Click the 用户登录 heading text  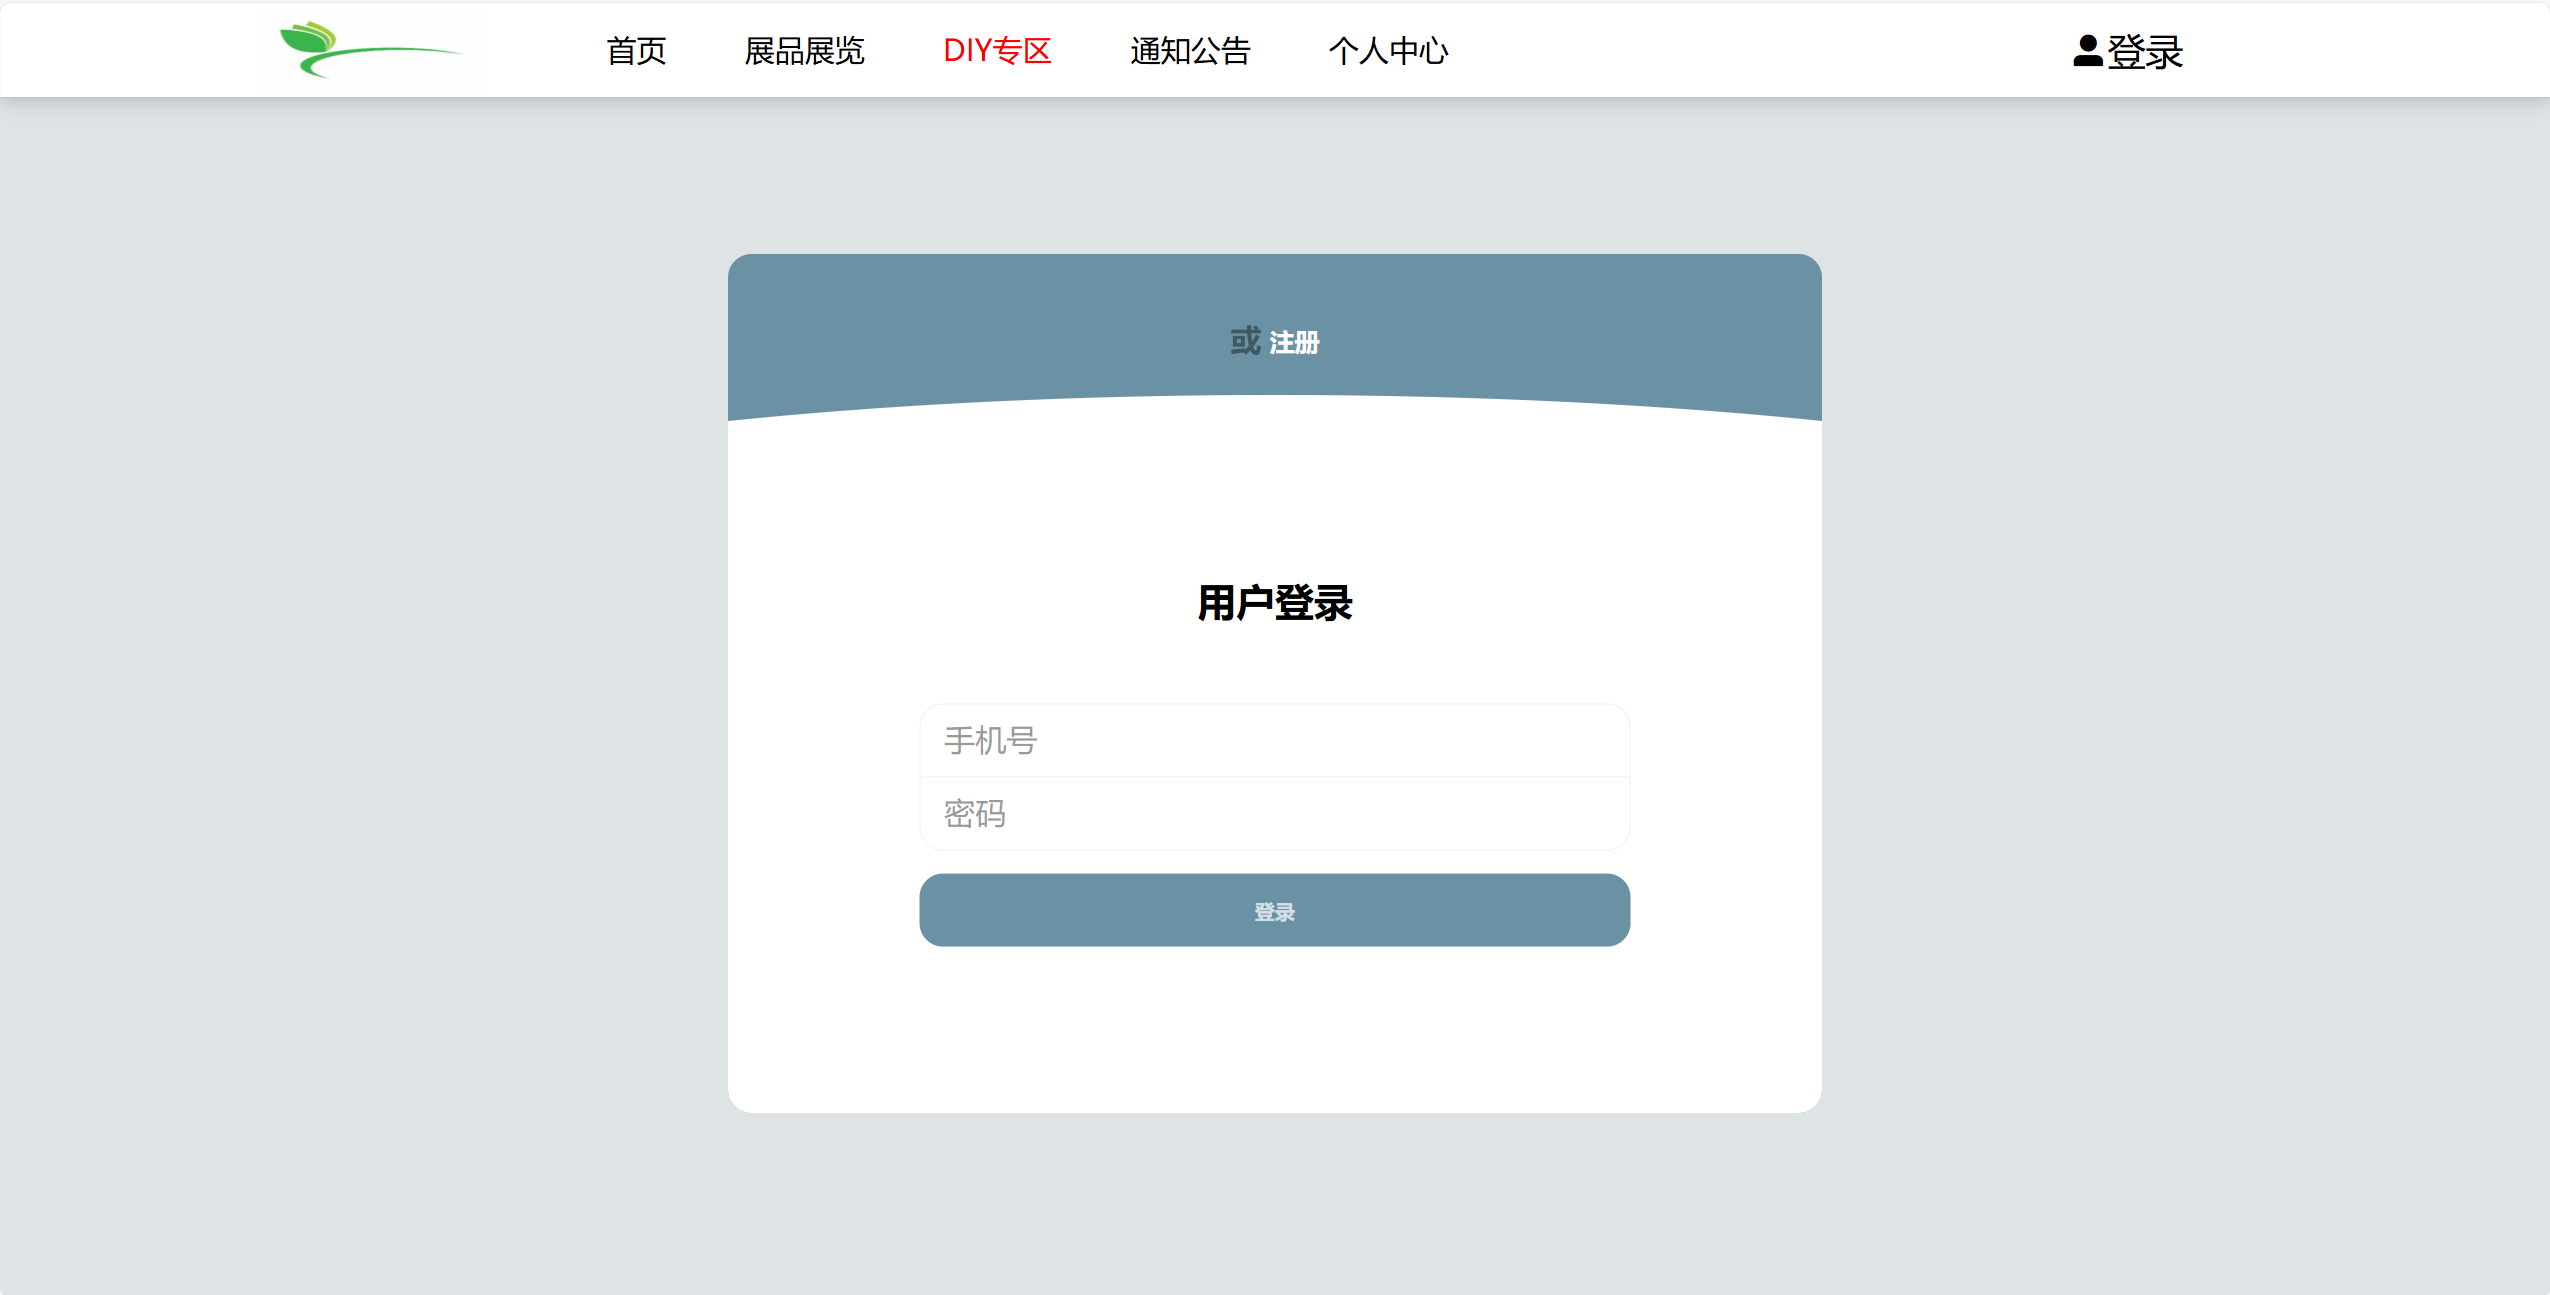[1274, 604]
